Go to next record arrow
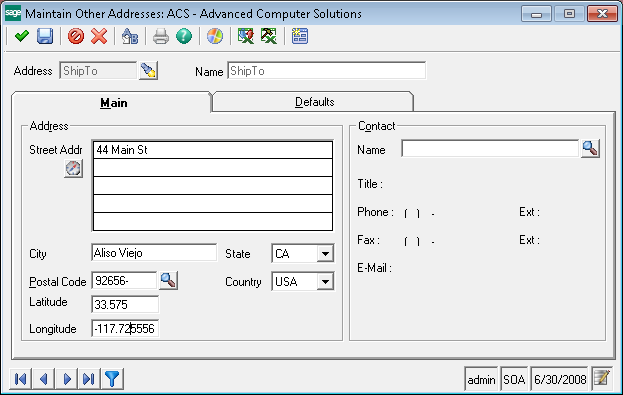The height and width of the screenshot is (395, 623). 67,379
